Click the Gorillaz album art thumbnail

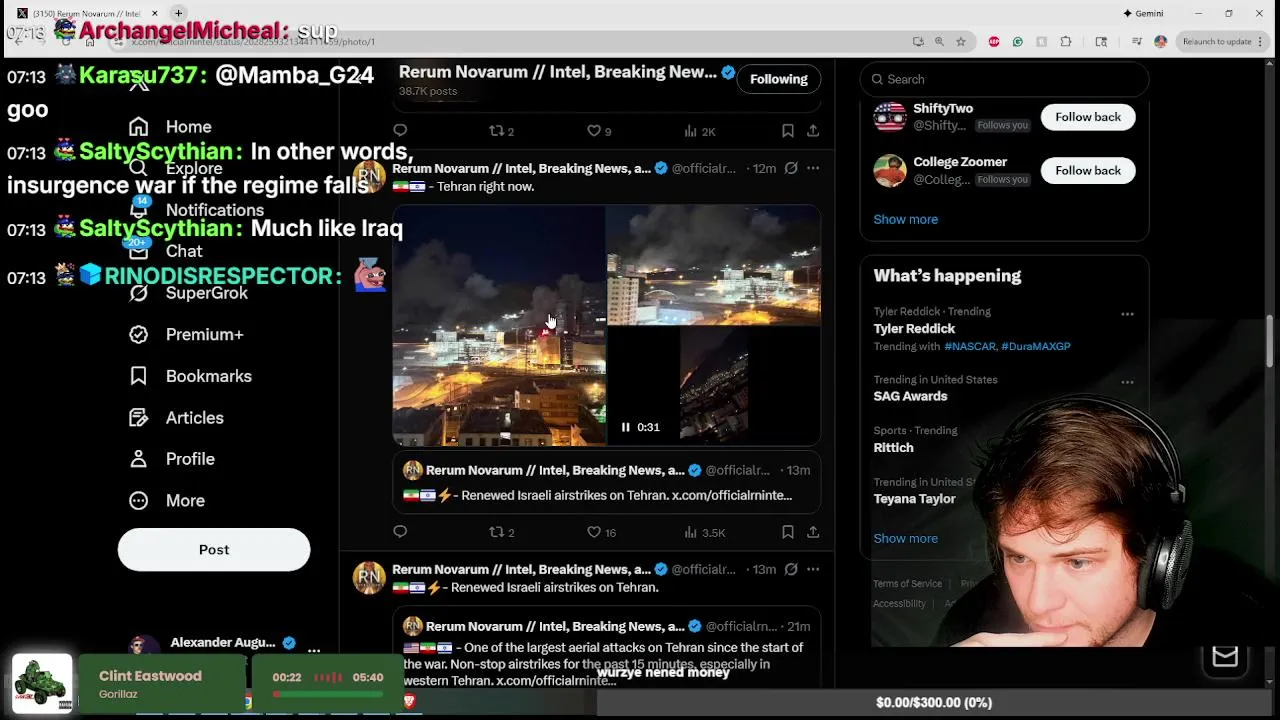point(42,683)
